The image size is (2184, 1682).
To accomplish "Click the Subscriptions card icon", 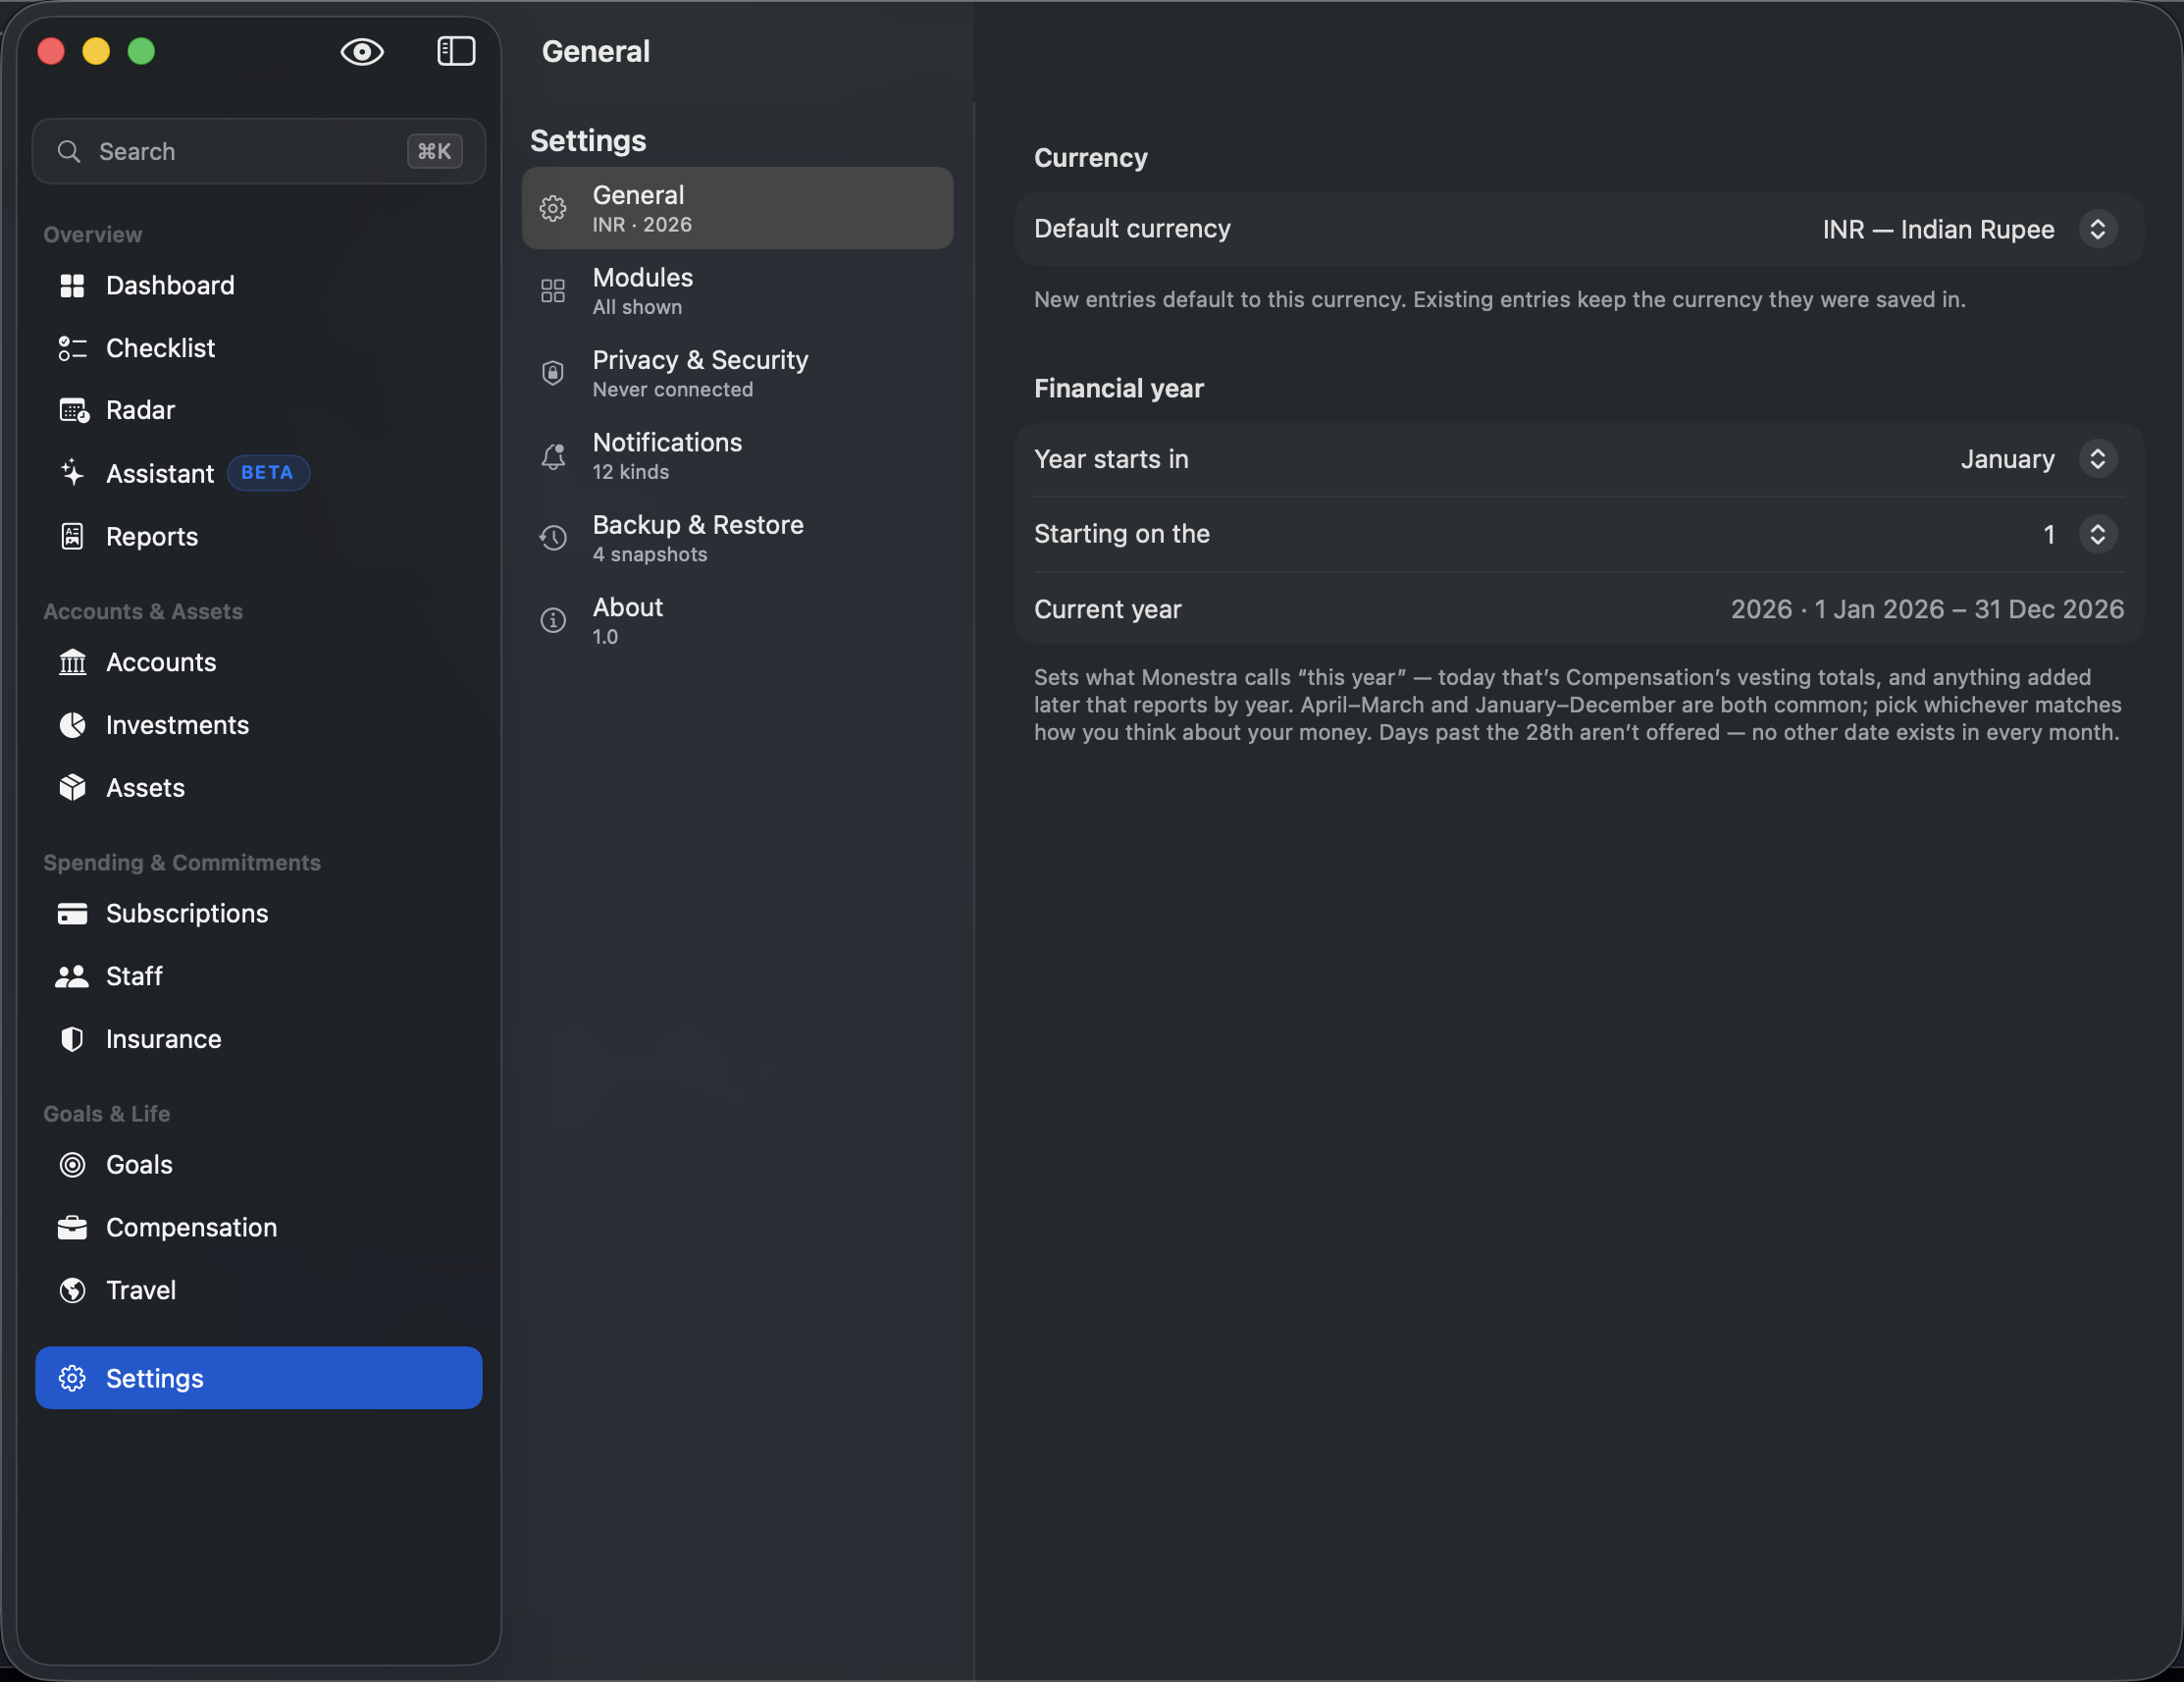I will [x=72, y=914].
